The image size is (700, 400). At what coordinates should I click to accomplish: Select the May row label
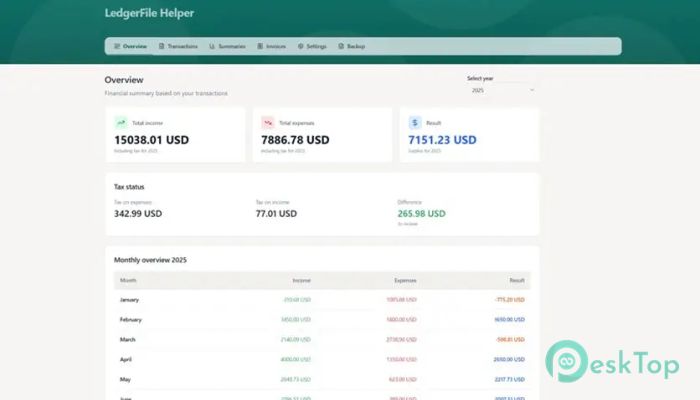point(125,379)
